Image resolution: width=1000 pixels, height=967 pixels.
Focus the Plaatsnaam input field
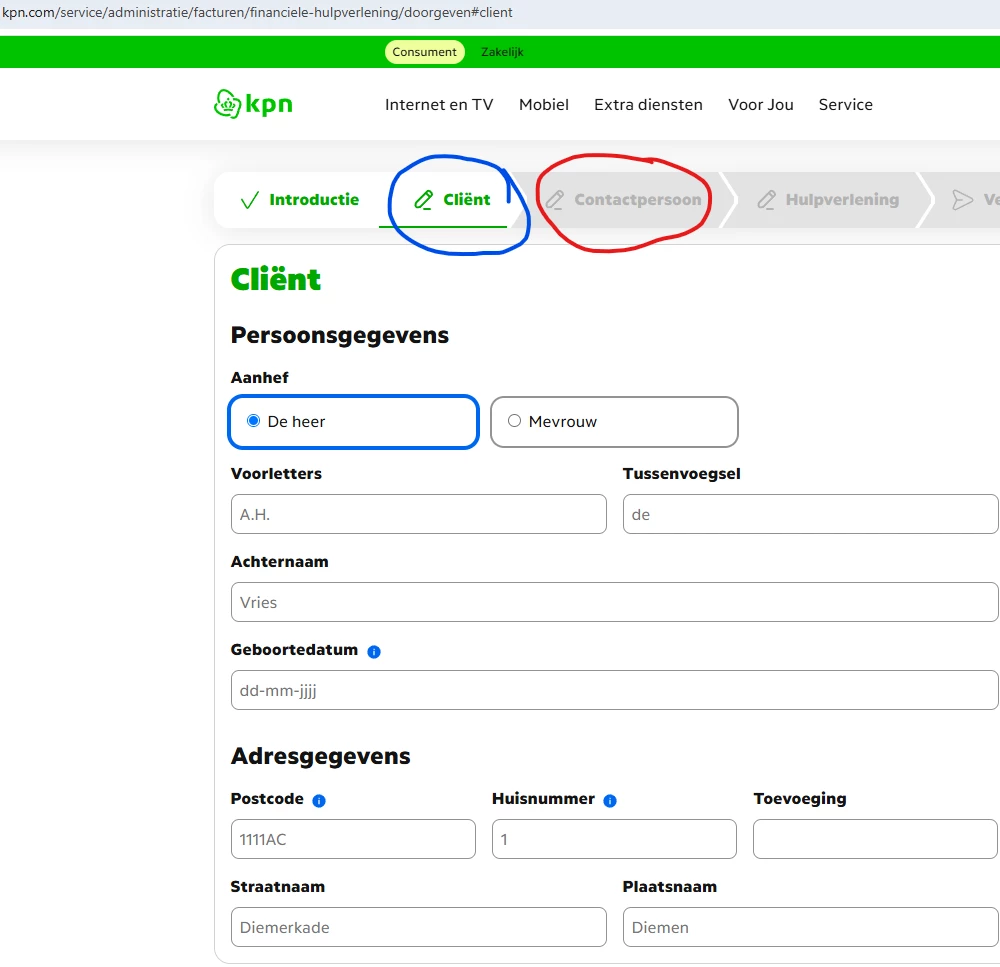click(x=810, y=927)
